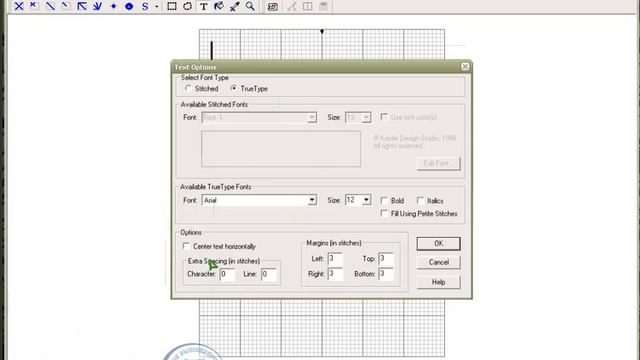The width and height of the screenshot is (640, 360).
Task: Select the French knot small dot tool
Action: 113,6
